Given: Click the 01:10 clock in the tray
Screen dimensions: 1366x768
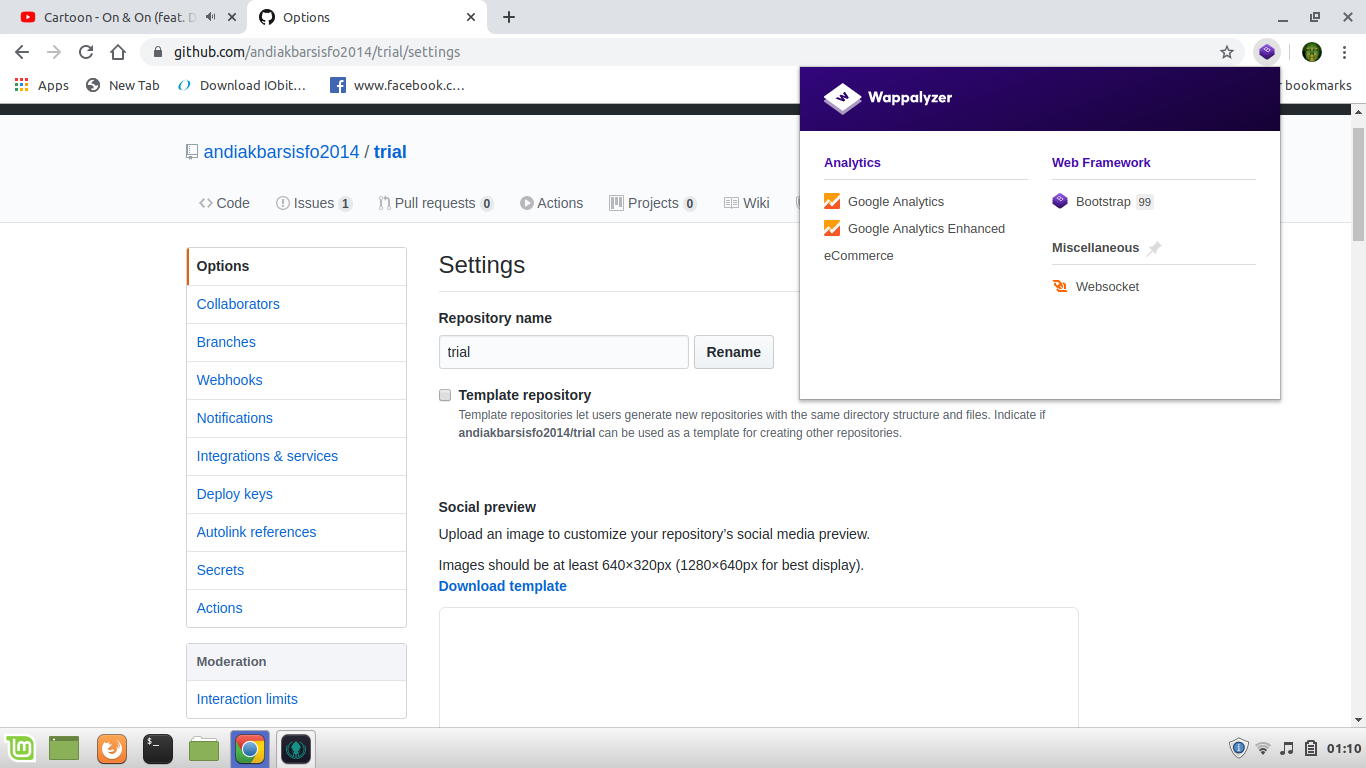Looking at the screenshot, I should click(x=1344, y=748).
